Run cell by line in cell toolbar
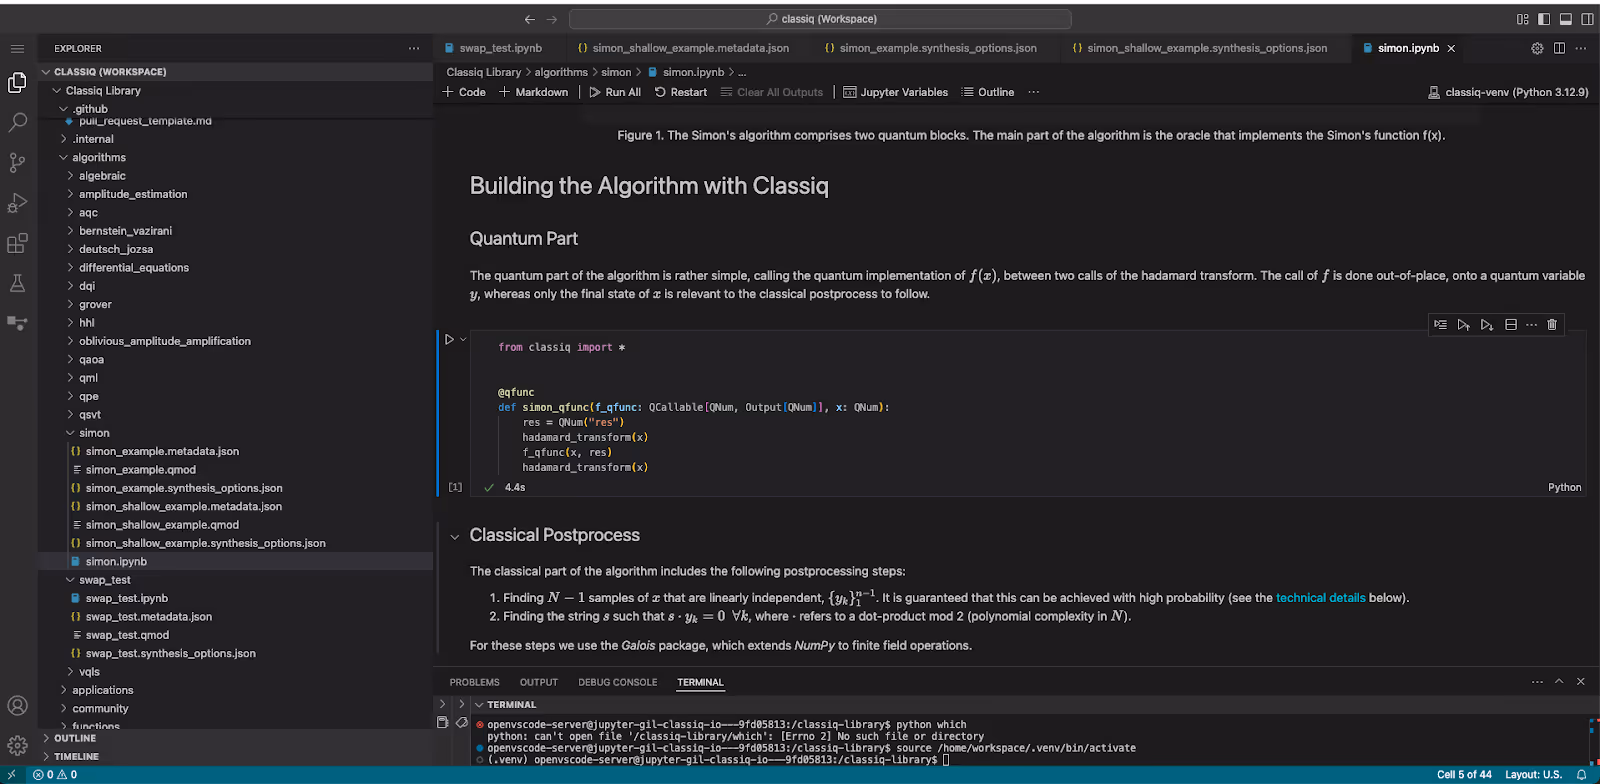1600x784 pixels. click(x=1440, y=324)
